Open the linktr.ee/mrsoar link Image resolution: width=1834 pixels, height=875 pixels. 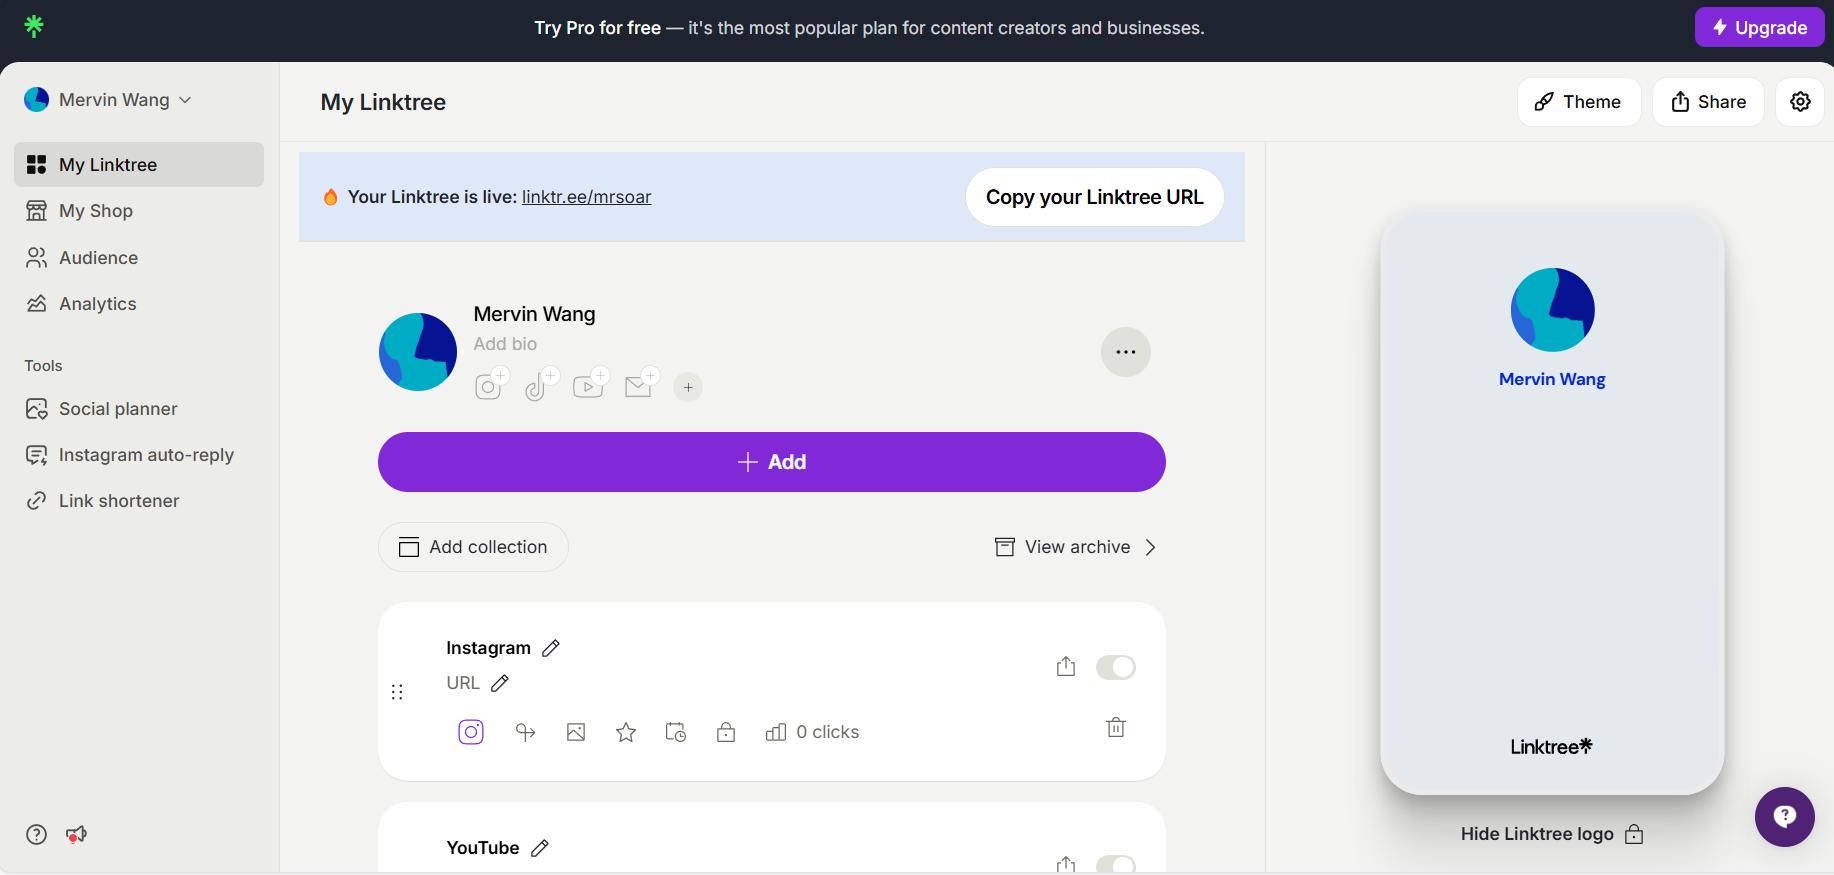[587, 197]
